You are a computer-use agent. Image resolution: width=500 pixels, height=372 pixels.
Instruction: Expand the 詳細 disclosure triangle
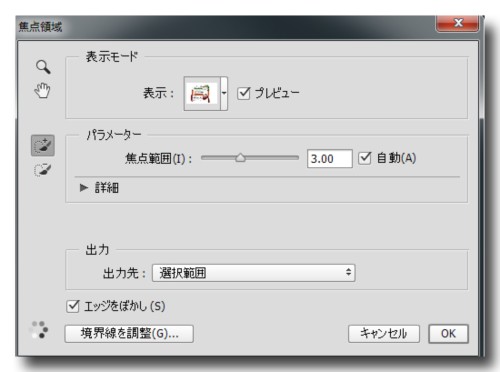pos(84,188)
